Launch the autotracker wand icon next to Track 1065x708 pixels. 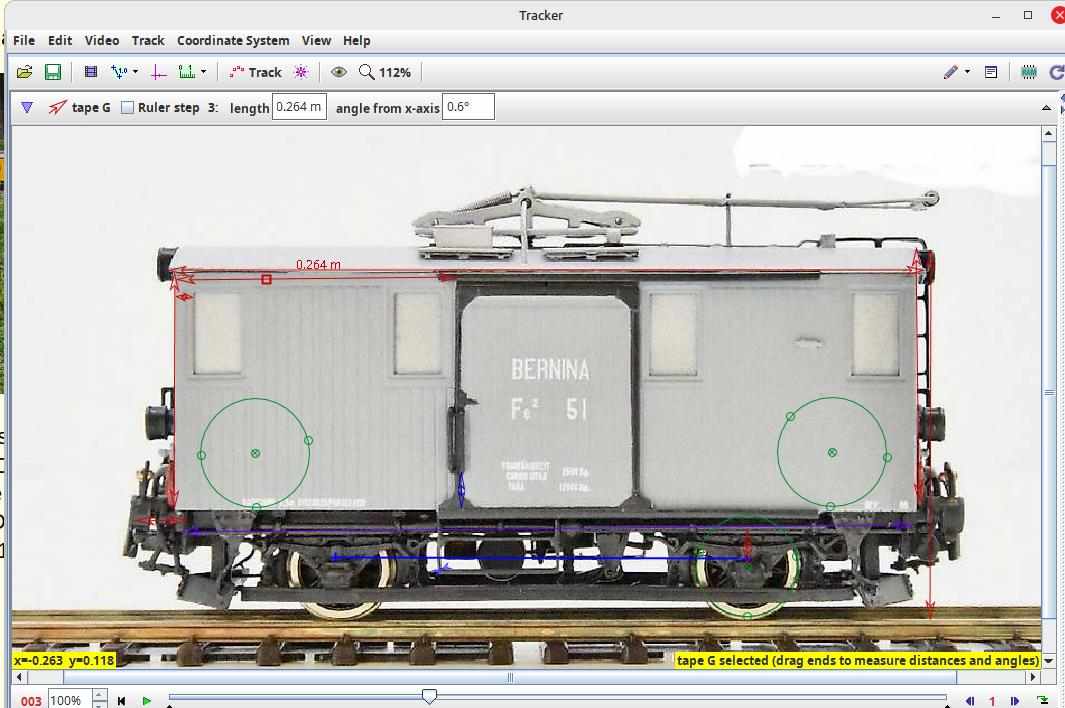point(299,71)
